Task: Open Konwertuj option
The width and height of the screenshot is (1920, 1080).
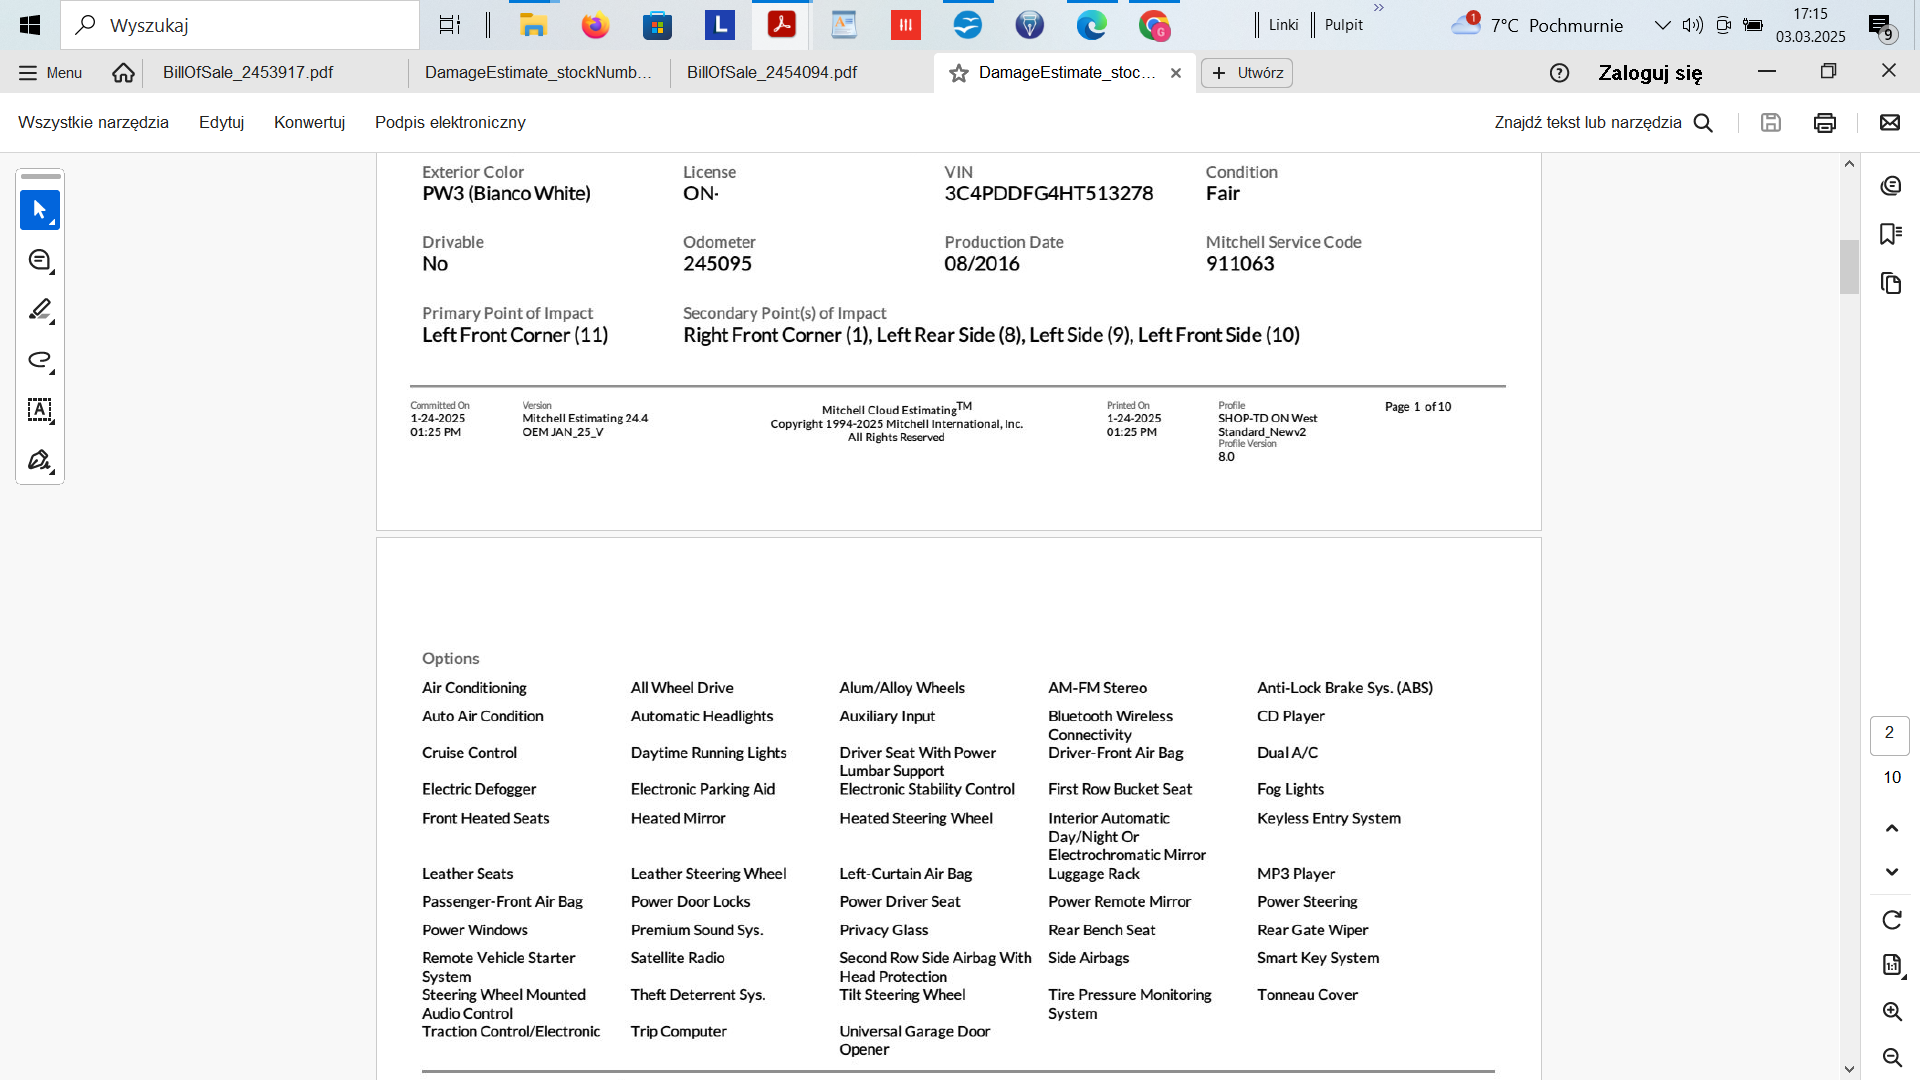Action: click(309, 122)
